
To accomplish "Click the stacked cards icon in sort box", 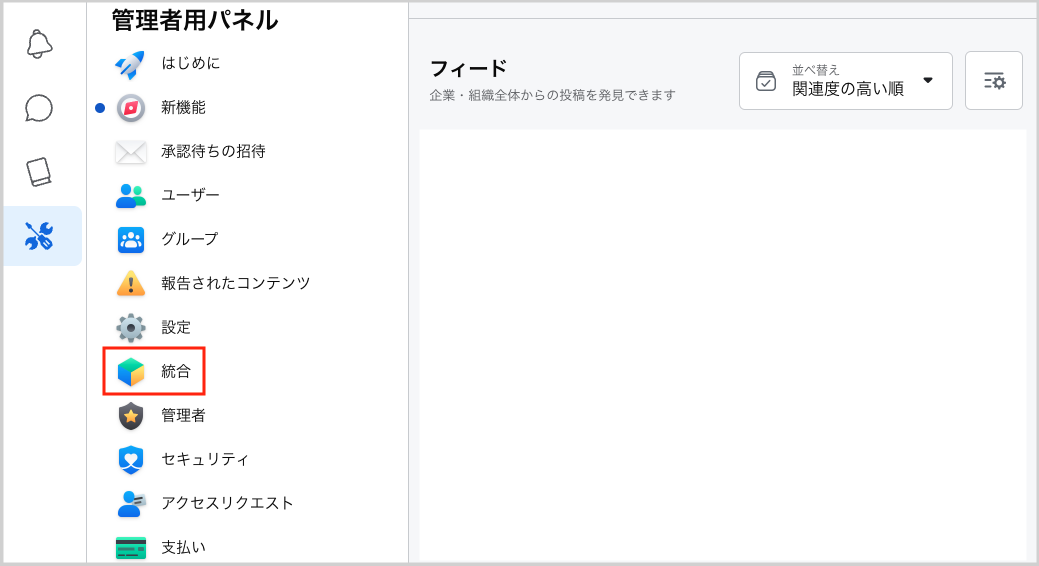I will (x=765, y=81).
